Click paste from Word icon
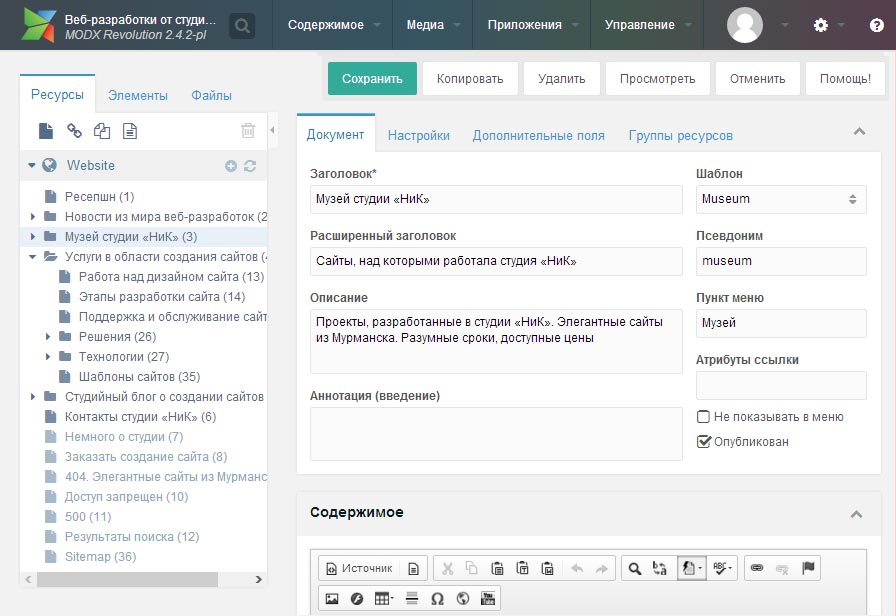Screen dimensions: 896x616 coord(547,568)
